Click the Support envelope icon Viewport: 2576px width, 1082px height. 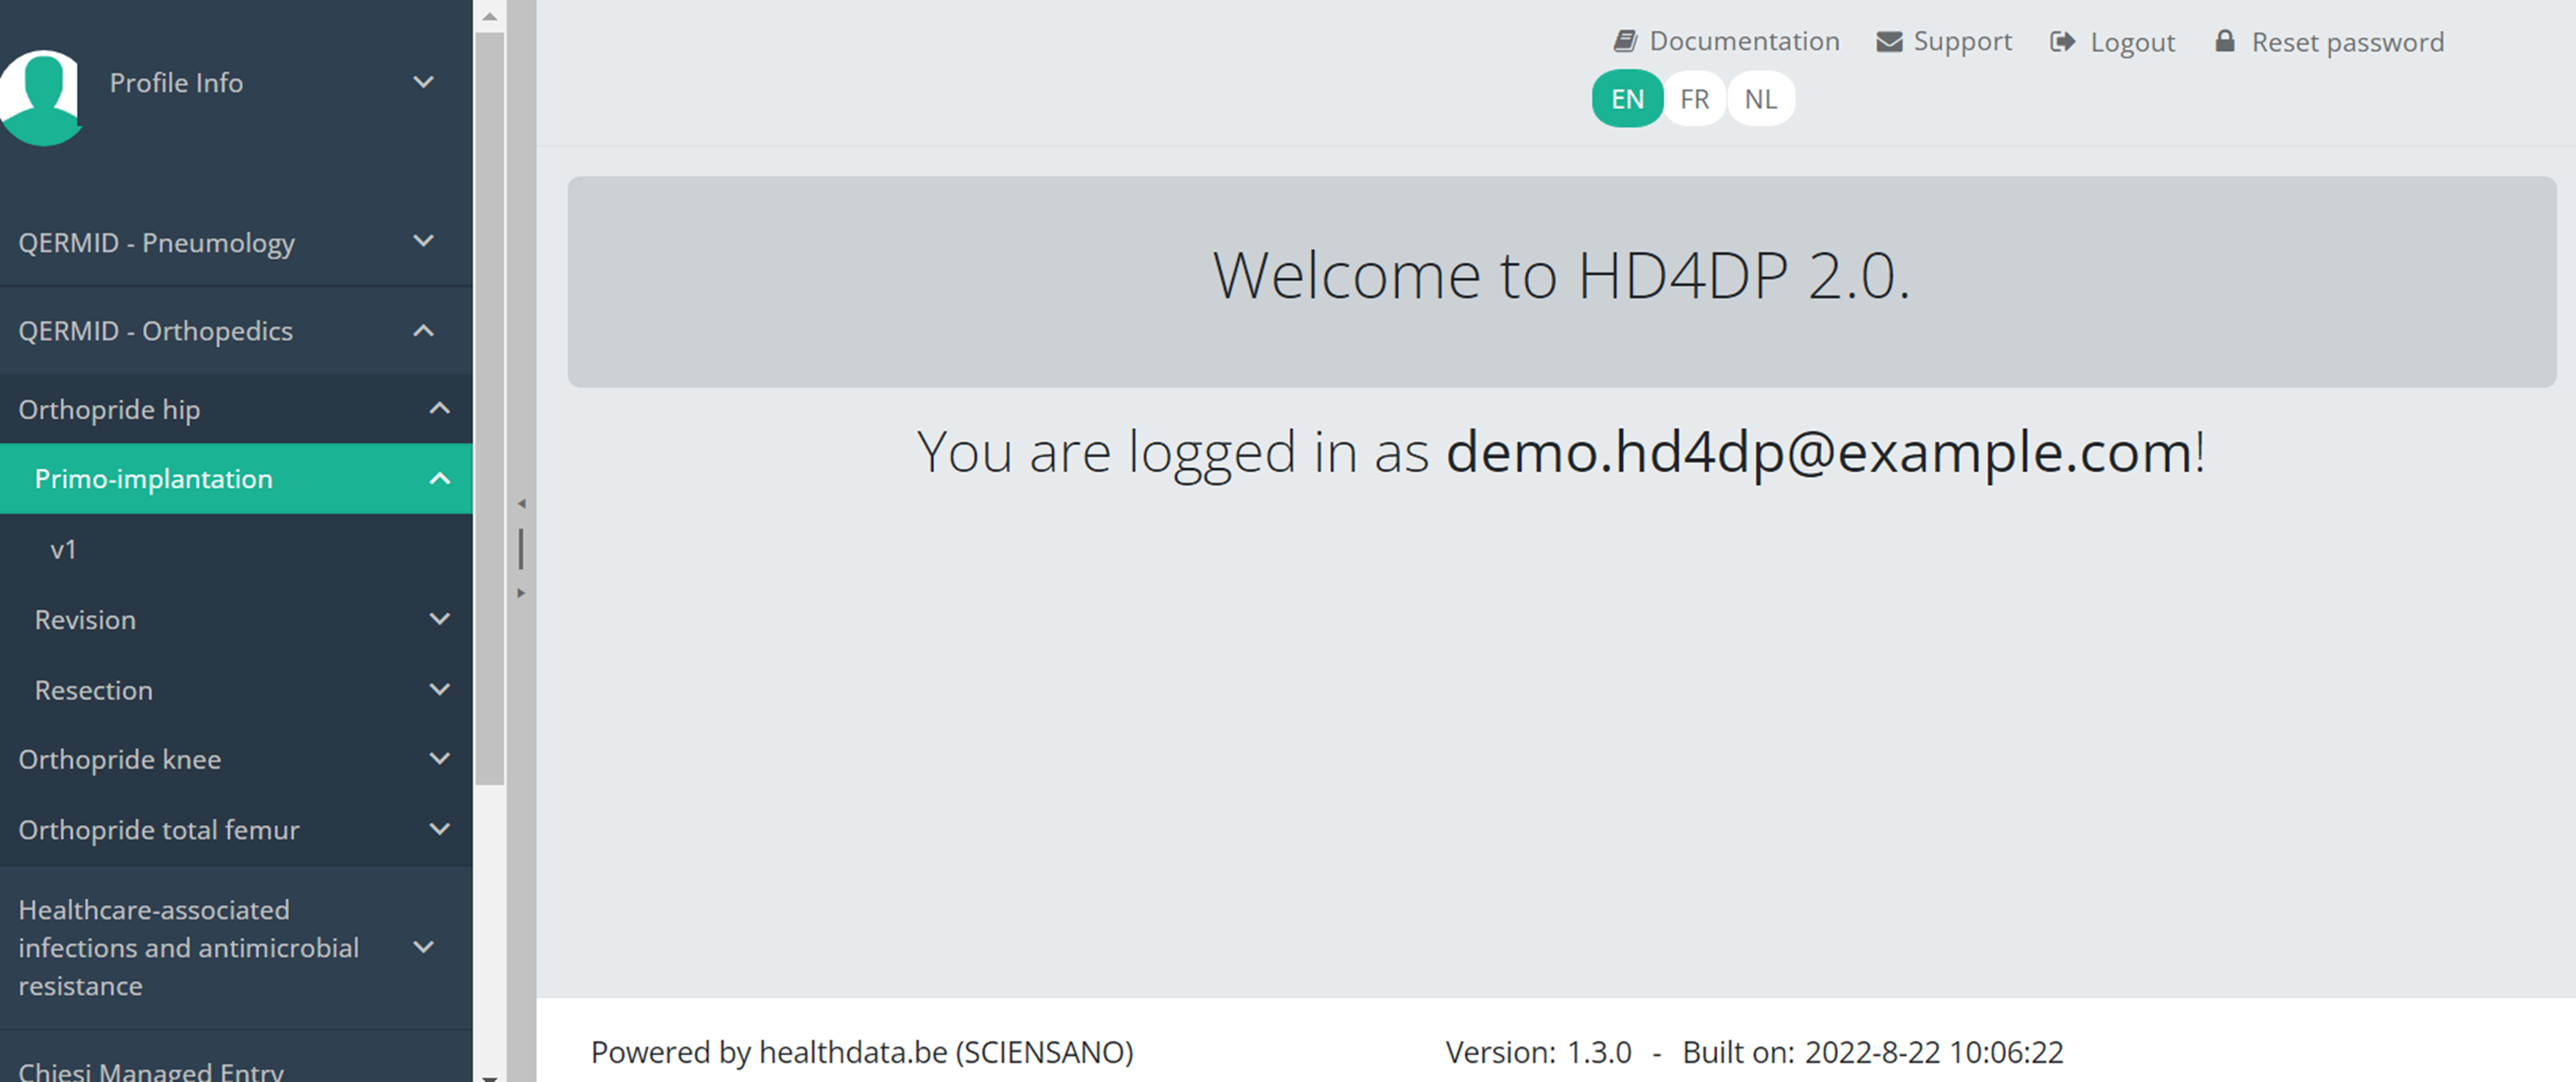coord(1888,41)
